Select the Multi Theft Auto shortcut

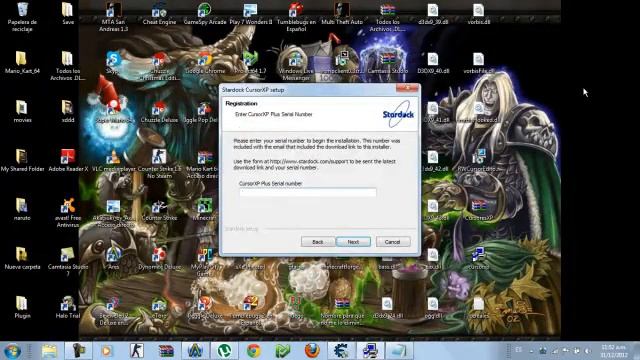coord(342,13)
